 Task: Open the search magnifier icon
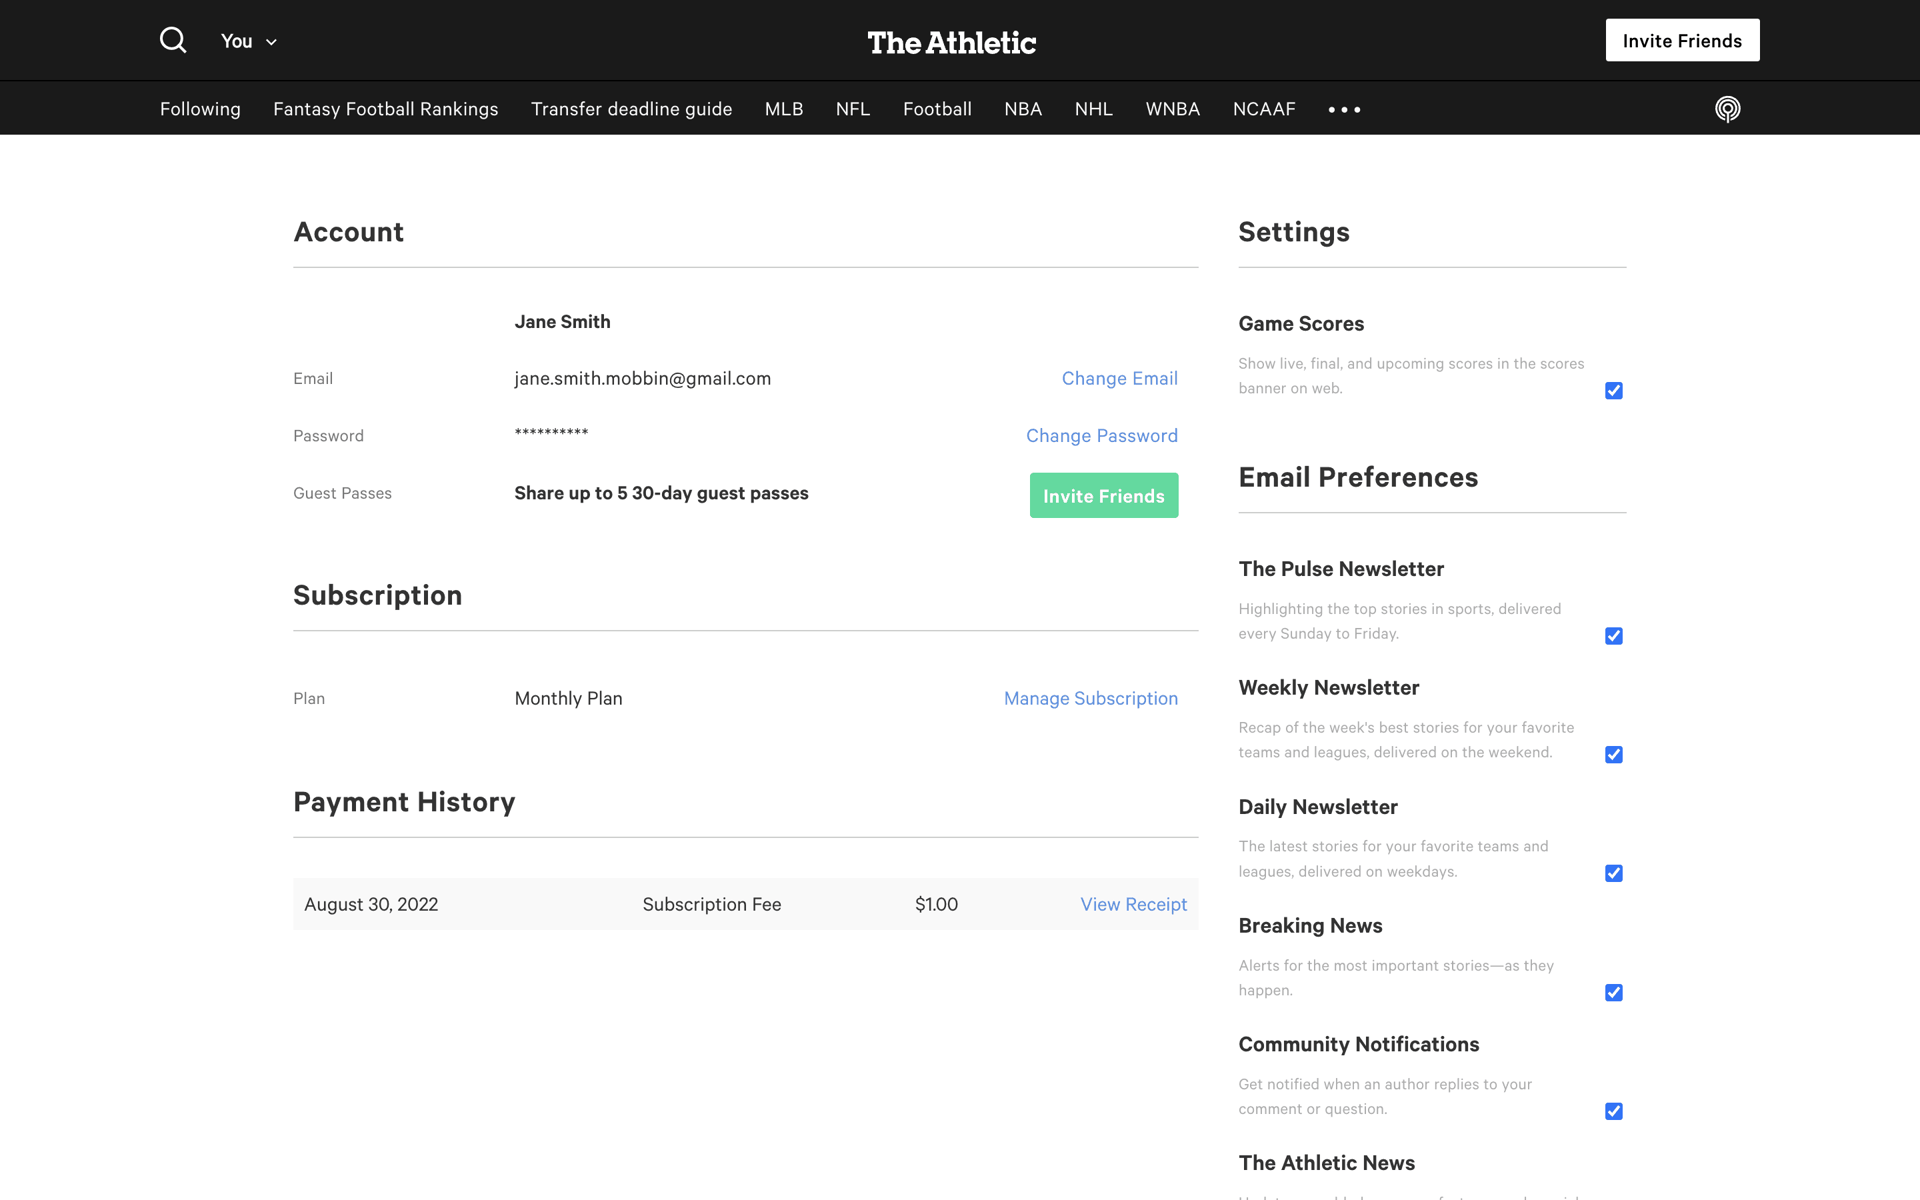pyautogui.click(x=173, y=40)
